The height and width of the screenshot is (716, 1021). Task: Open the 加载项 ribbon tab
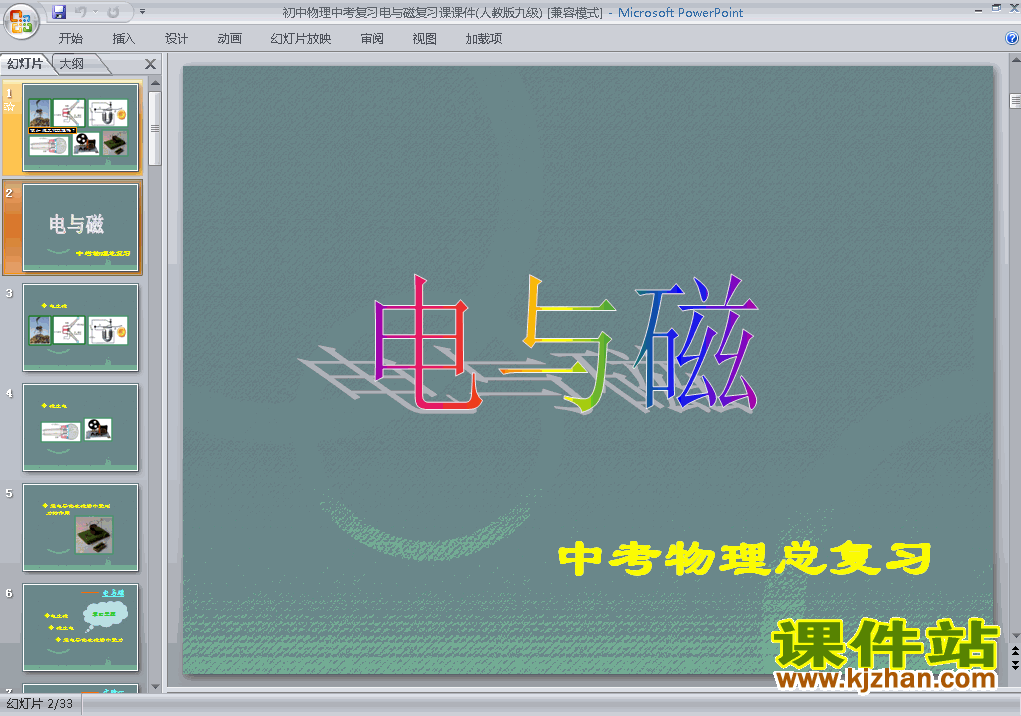484,38
